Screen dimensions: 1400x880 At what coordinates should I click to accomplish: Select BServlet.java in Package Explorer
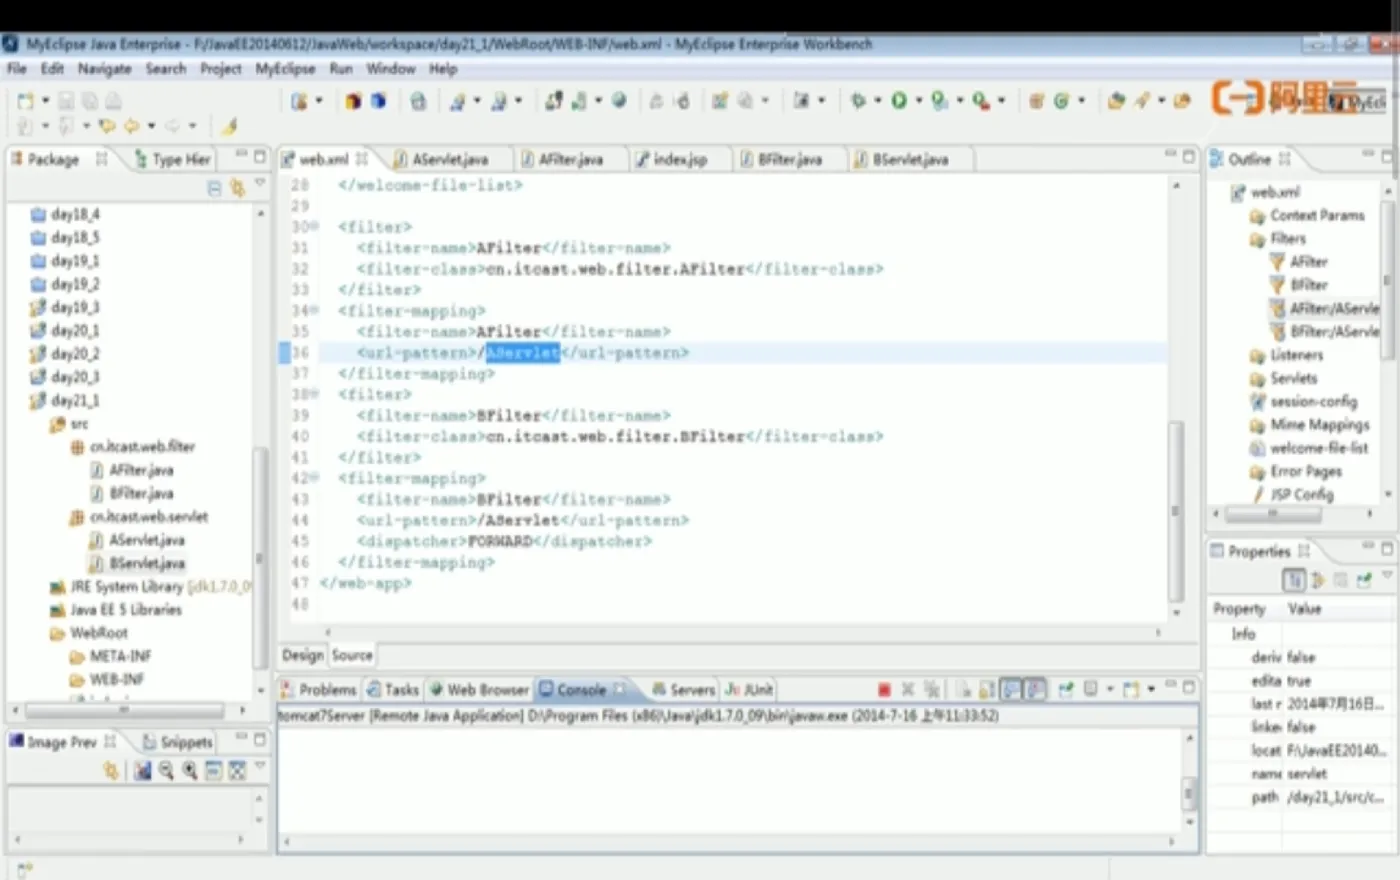coord(137,563)
